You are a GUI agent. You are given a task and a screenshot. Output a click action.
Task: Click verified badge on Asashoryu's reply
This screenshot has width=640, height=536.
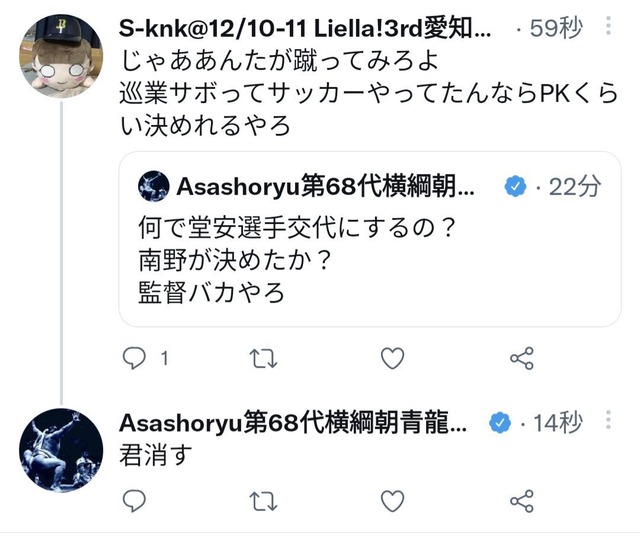click(500, 423)
